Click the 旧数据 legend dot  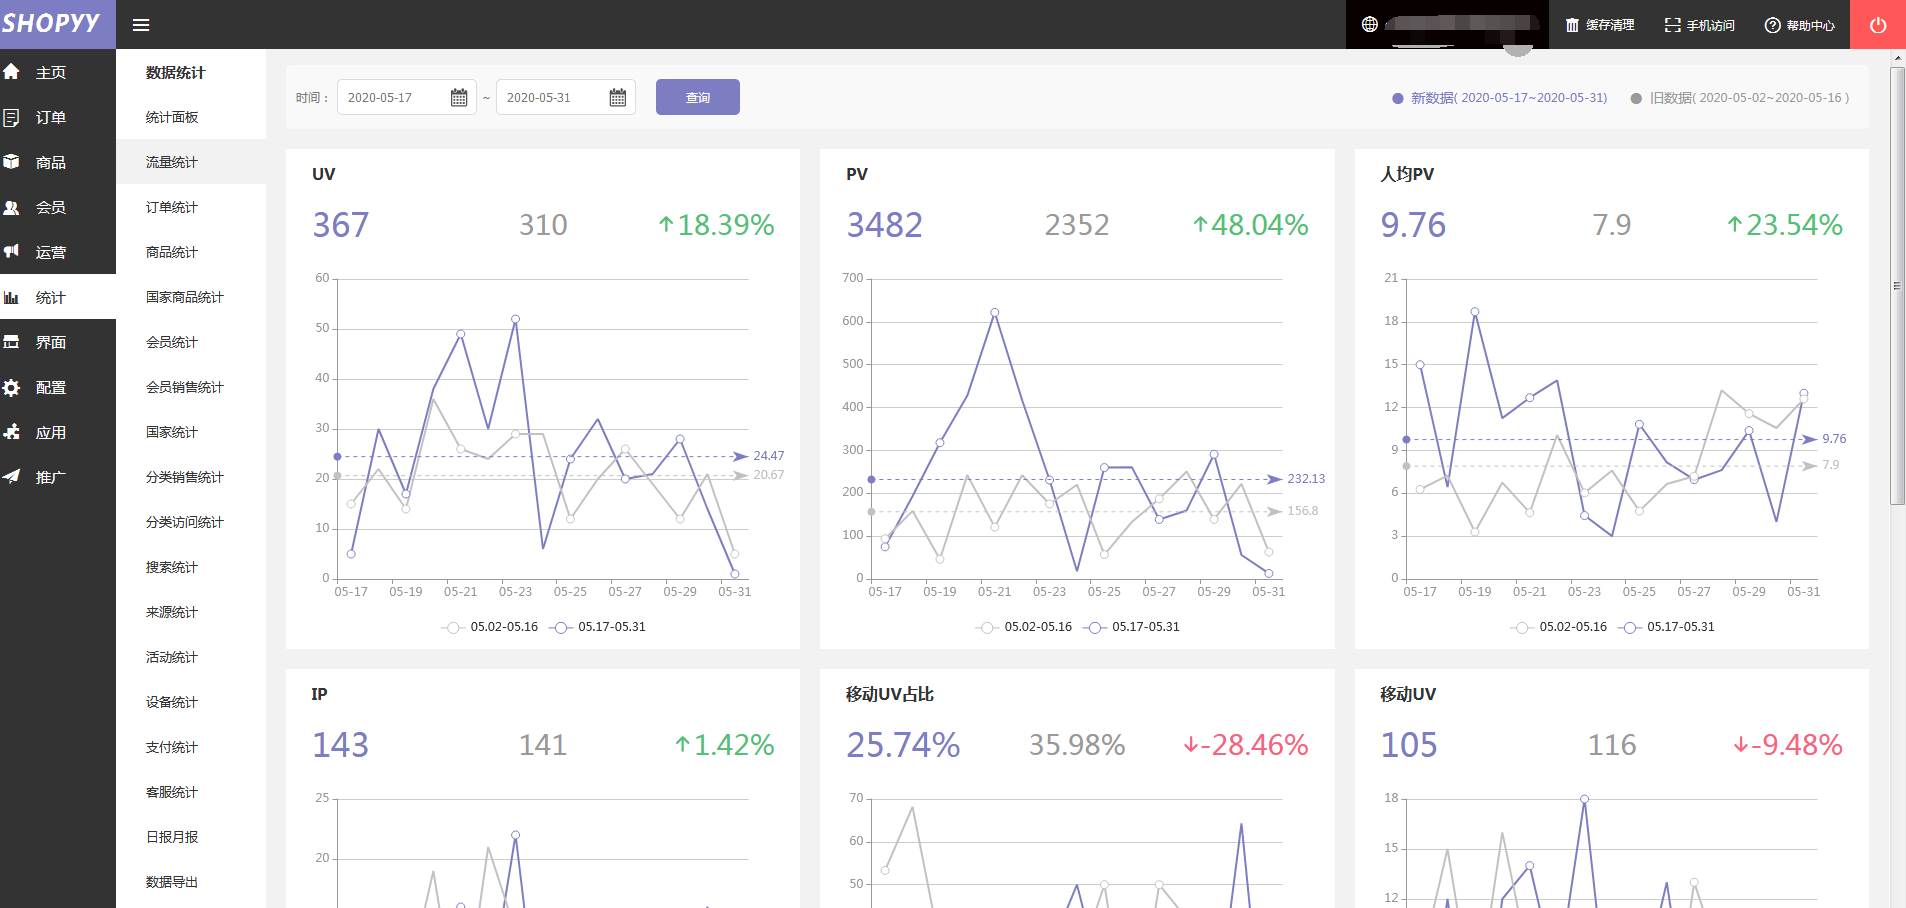click(1636, 98)
